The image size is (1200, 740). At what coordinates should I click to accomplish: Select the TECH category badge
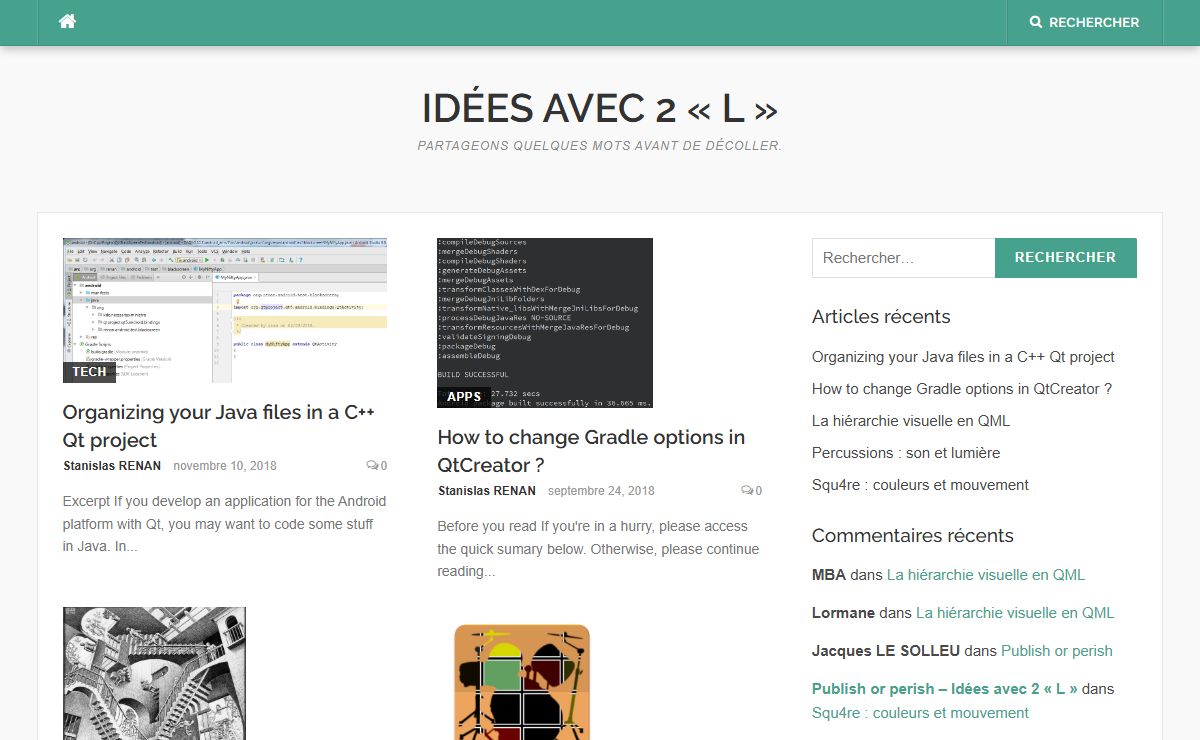click(x=89, y=372)
